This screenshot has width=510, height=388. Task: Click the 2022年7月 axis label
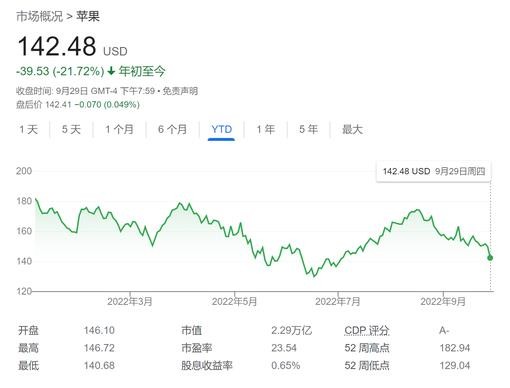[338, 302]
